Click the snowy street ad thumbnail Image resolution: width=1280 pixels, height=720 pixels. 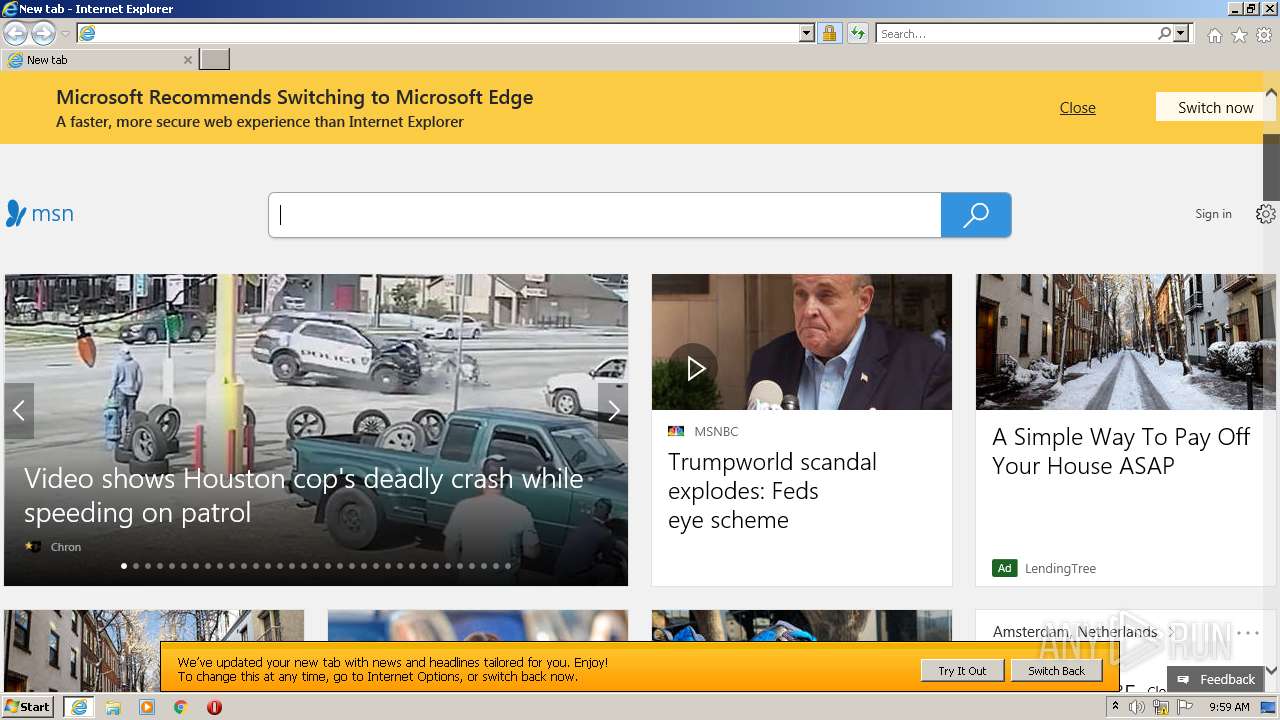[x=1126, y=342]
